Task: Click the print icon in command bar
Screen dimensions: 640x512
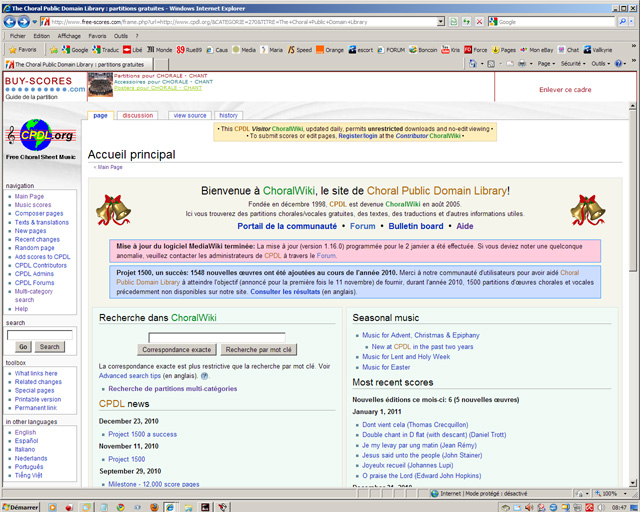Action: pos(522,64)
